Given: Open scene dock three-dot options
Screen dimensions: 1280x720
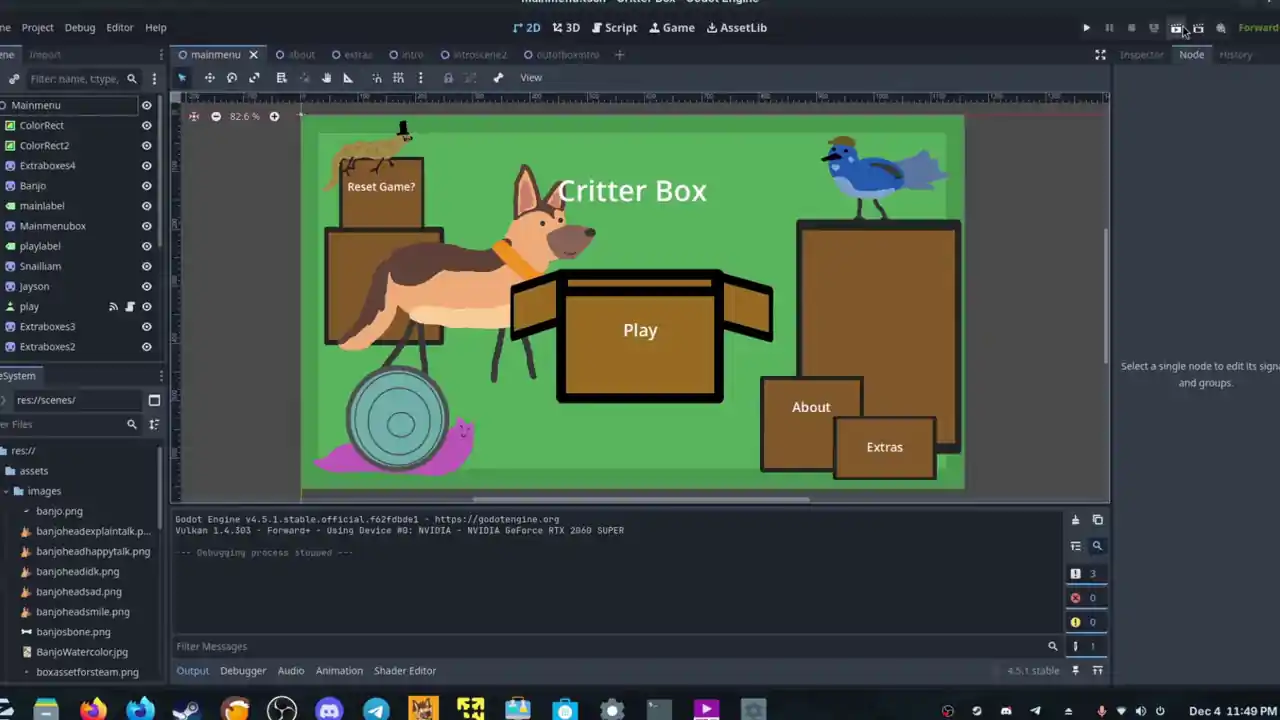Looking at the screenshot, I should tap(154, 79).
